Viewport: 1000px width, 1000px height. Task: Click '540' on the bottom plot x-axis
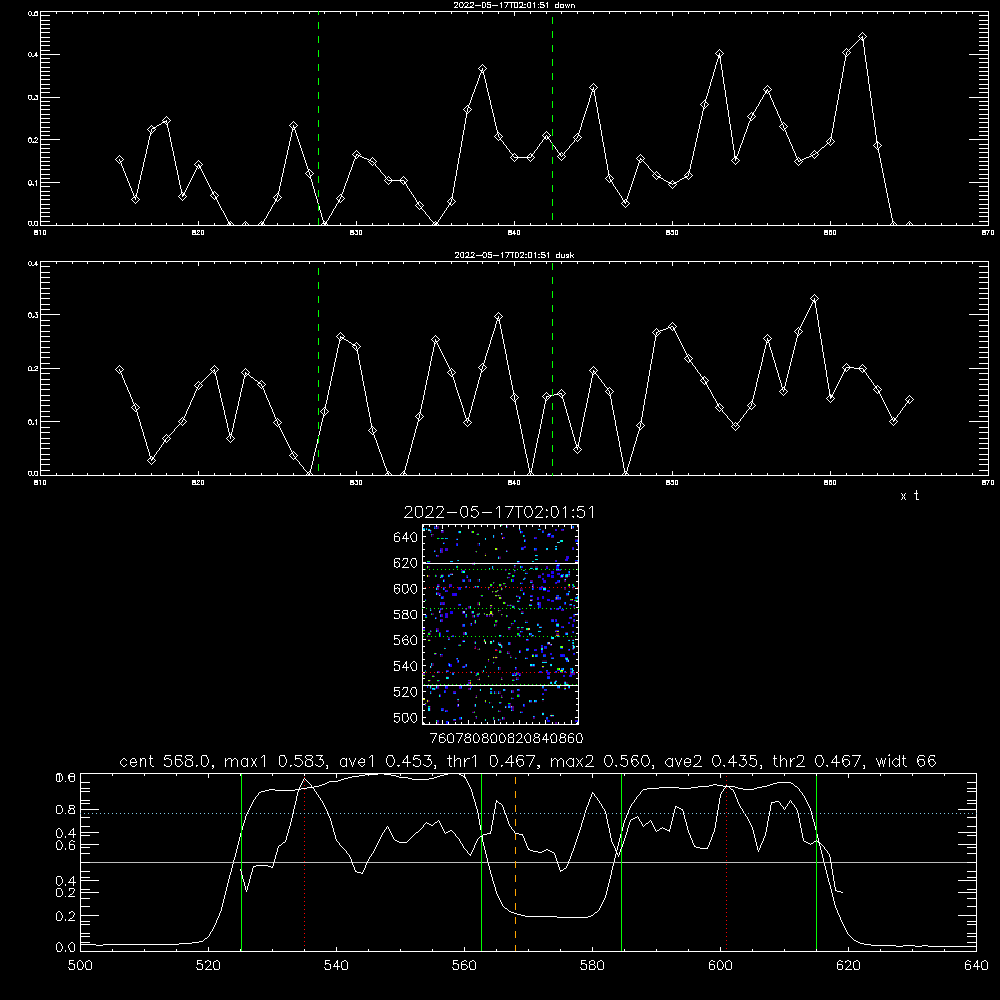coord(336,966)
